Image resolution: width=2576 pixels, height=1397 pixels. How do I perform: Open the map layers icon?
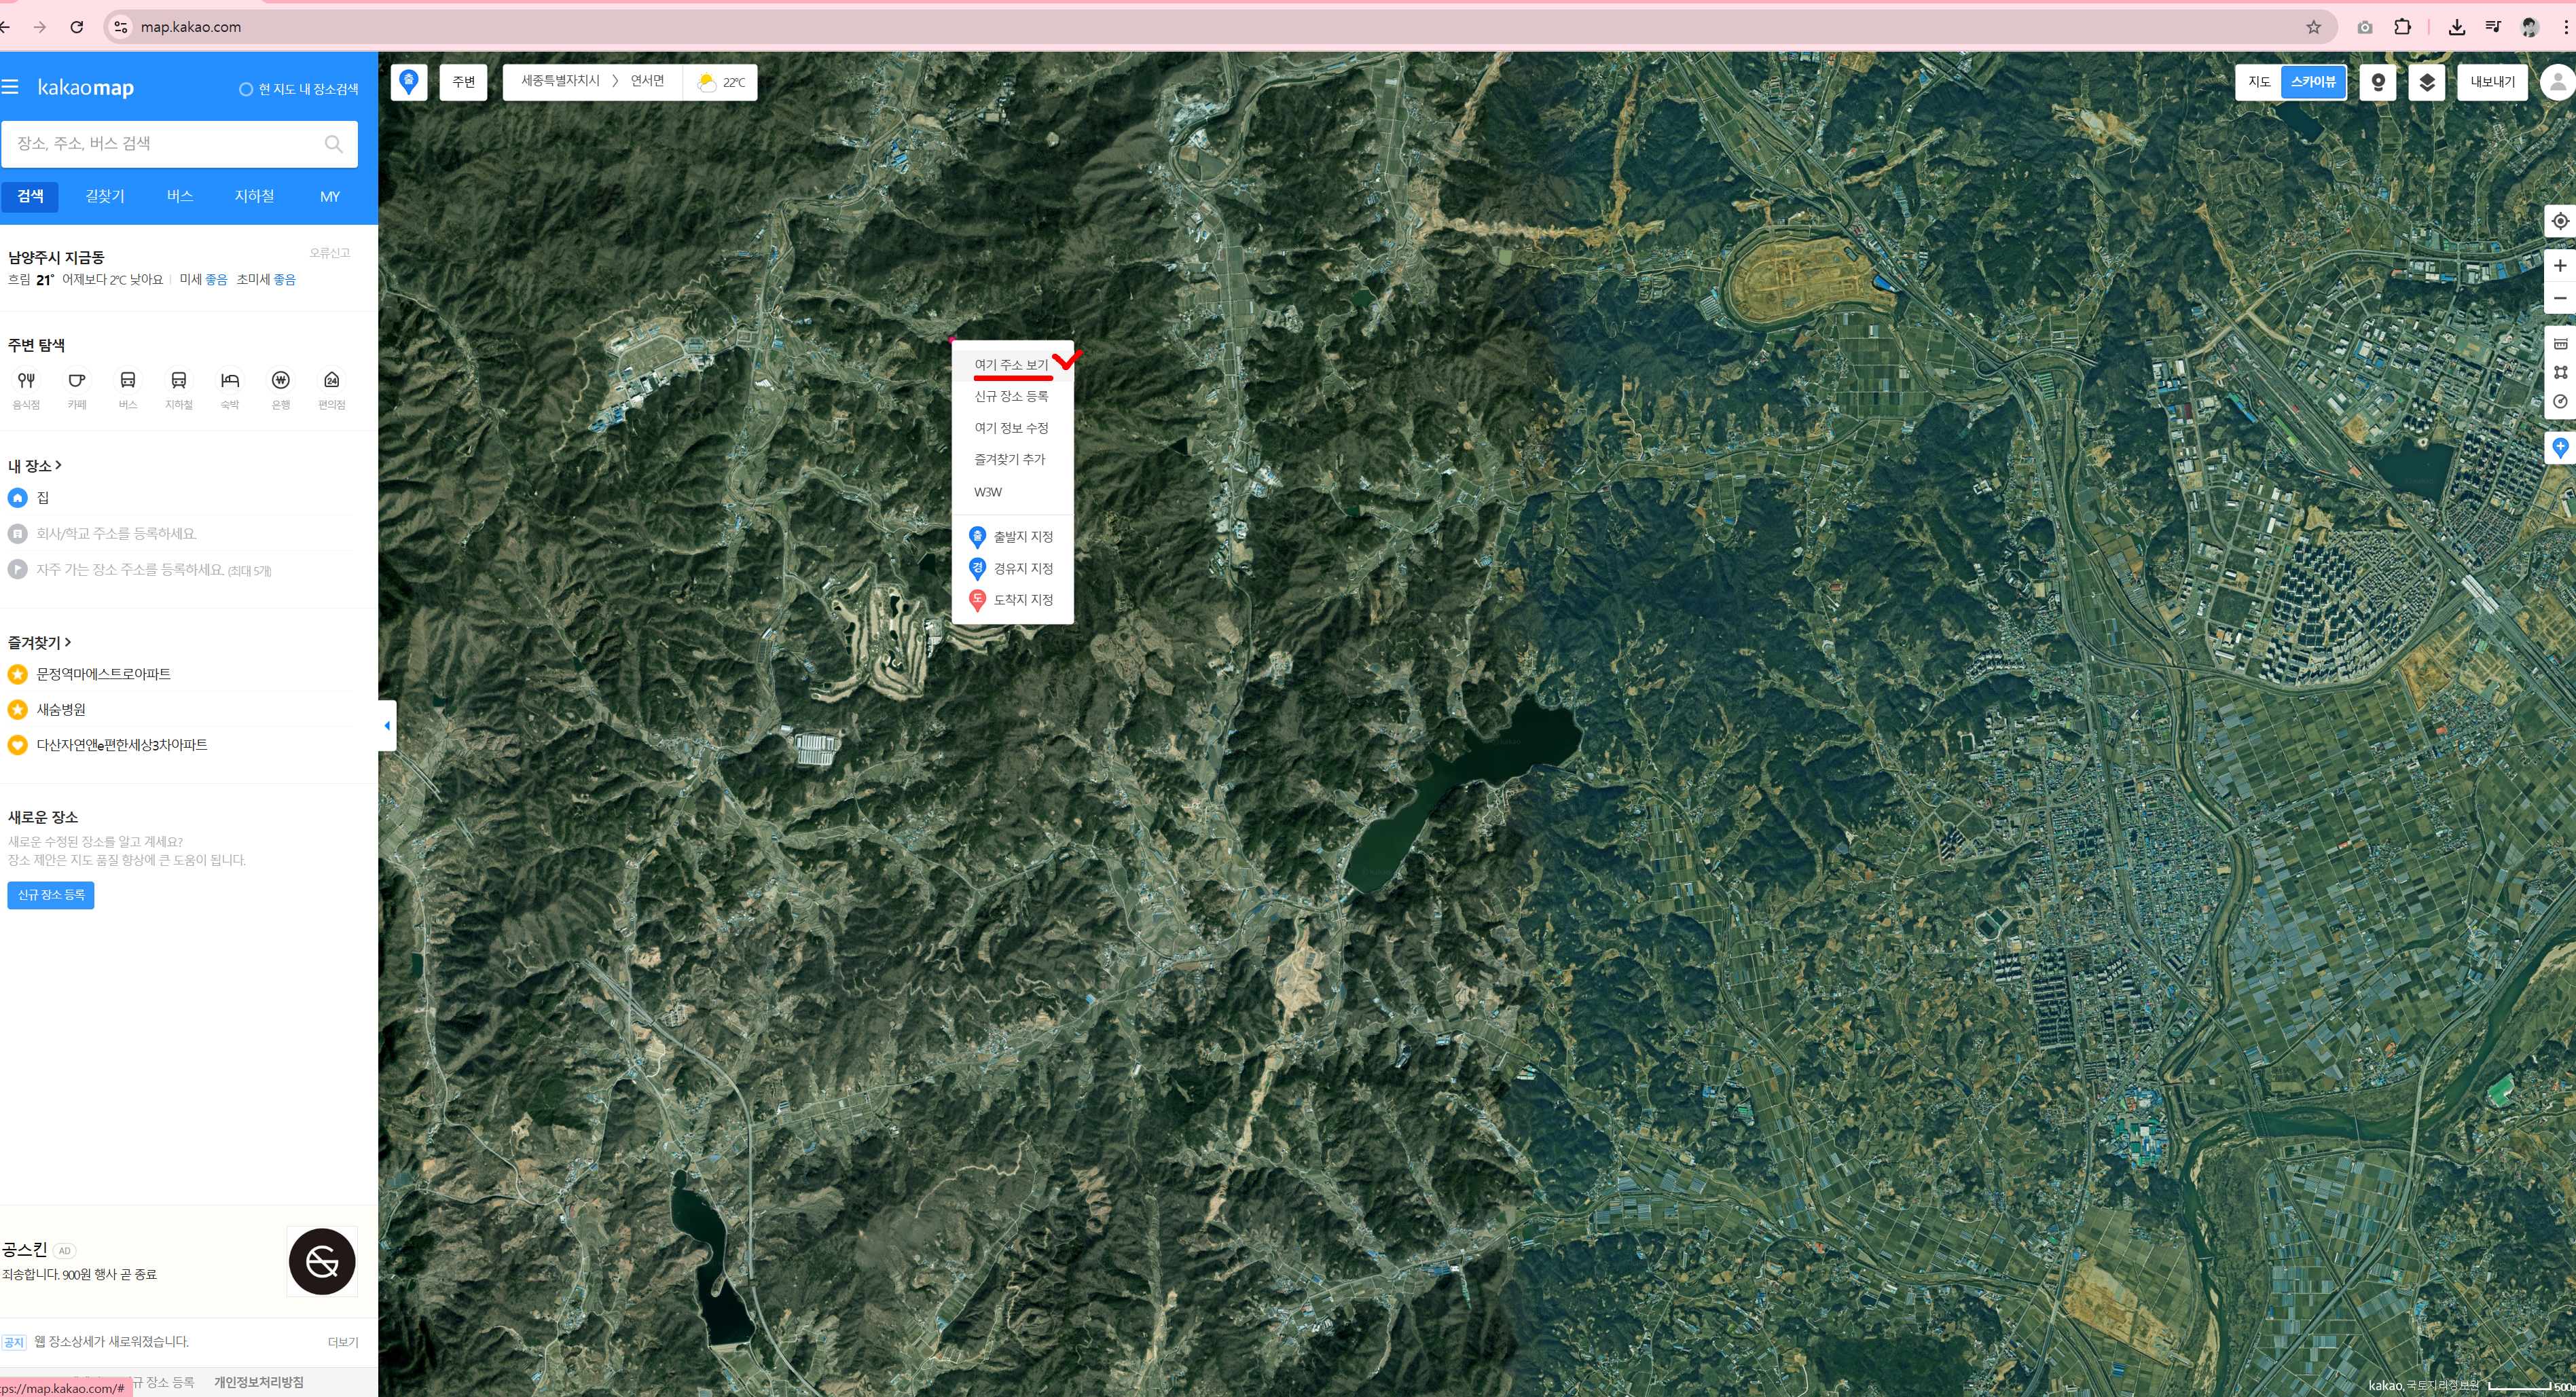pyautogui.click(x=2426, y=82)
